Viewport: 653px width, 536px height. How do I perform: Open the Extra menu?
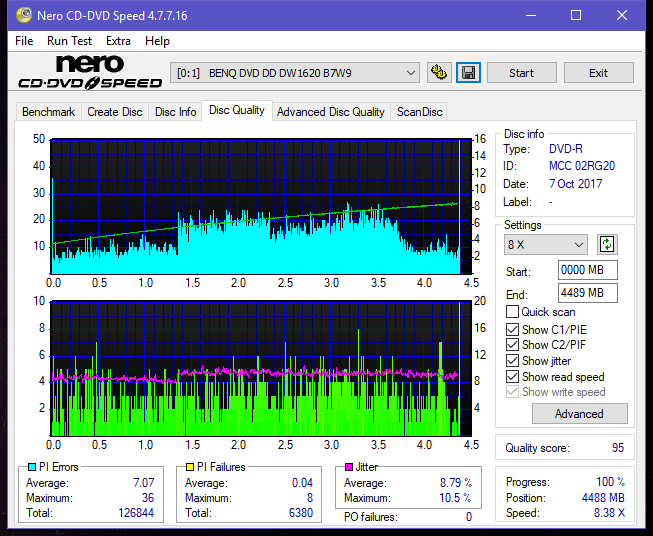click(x=118, y=41)
